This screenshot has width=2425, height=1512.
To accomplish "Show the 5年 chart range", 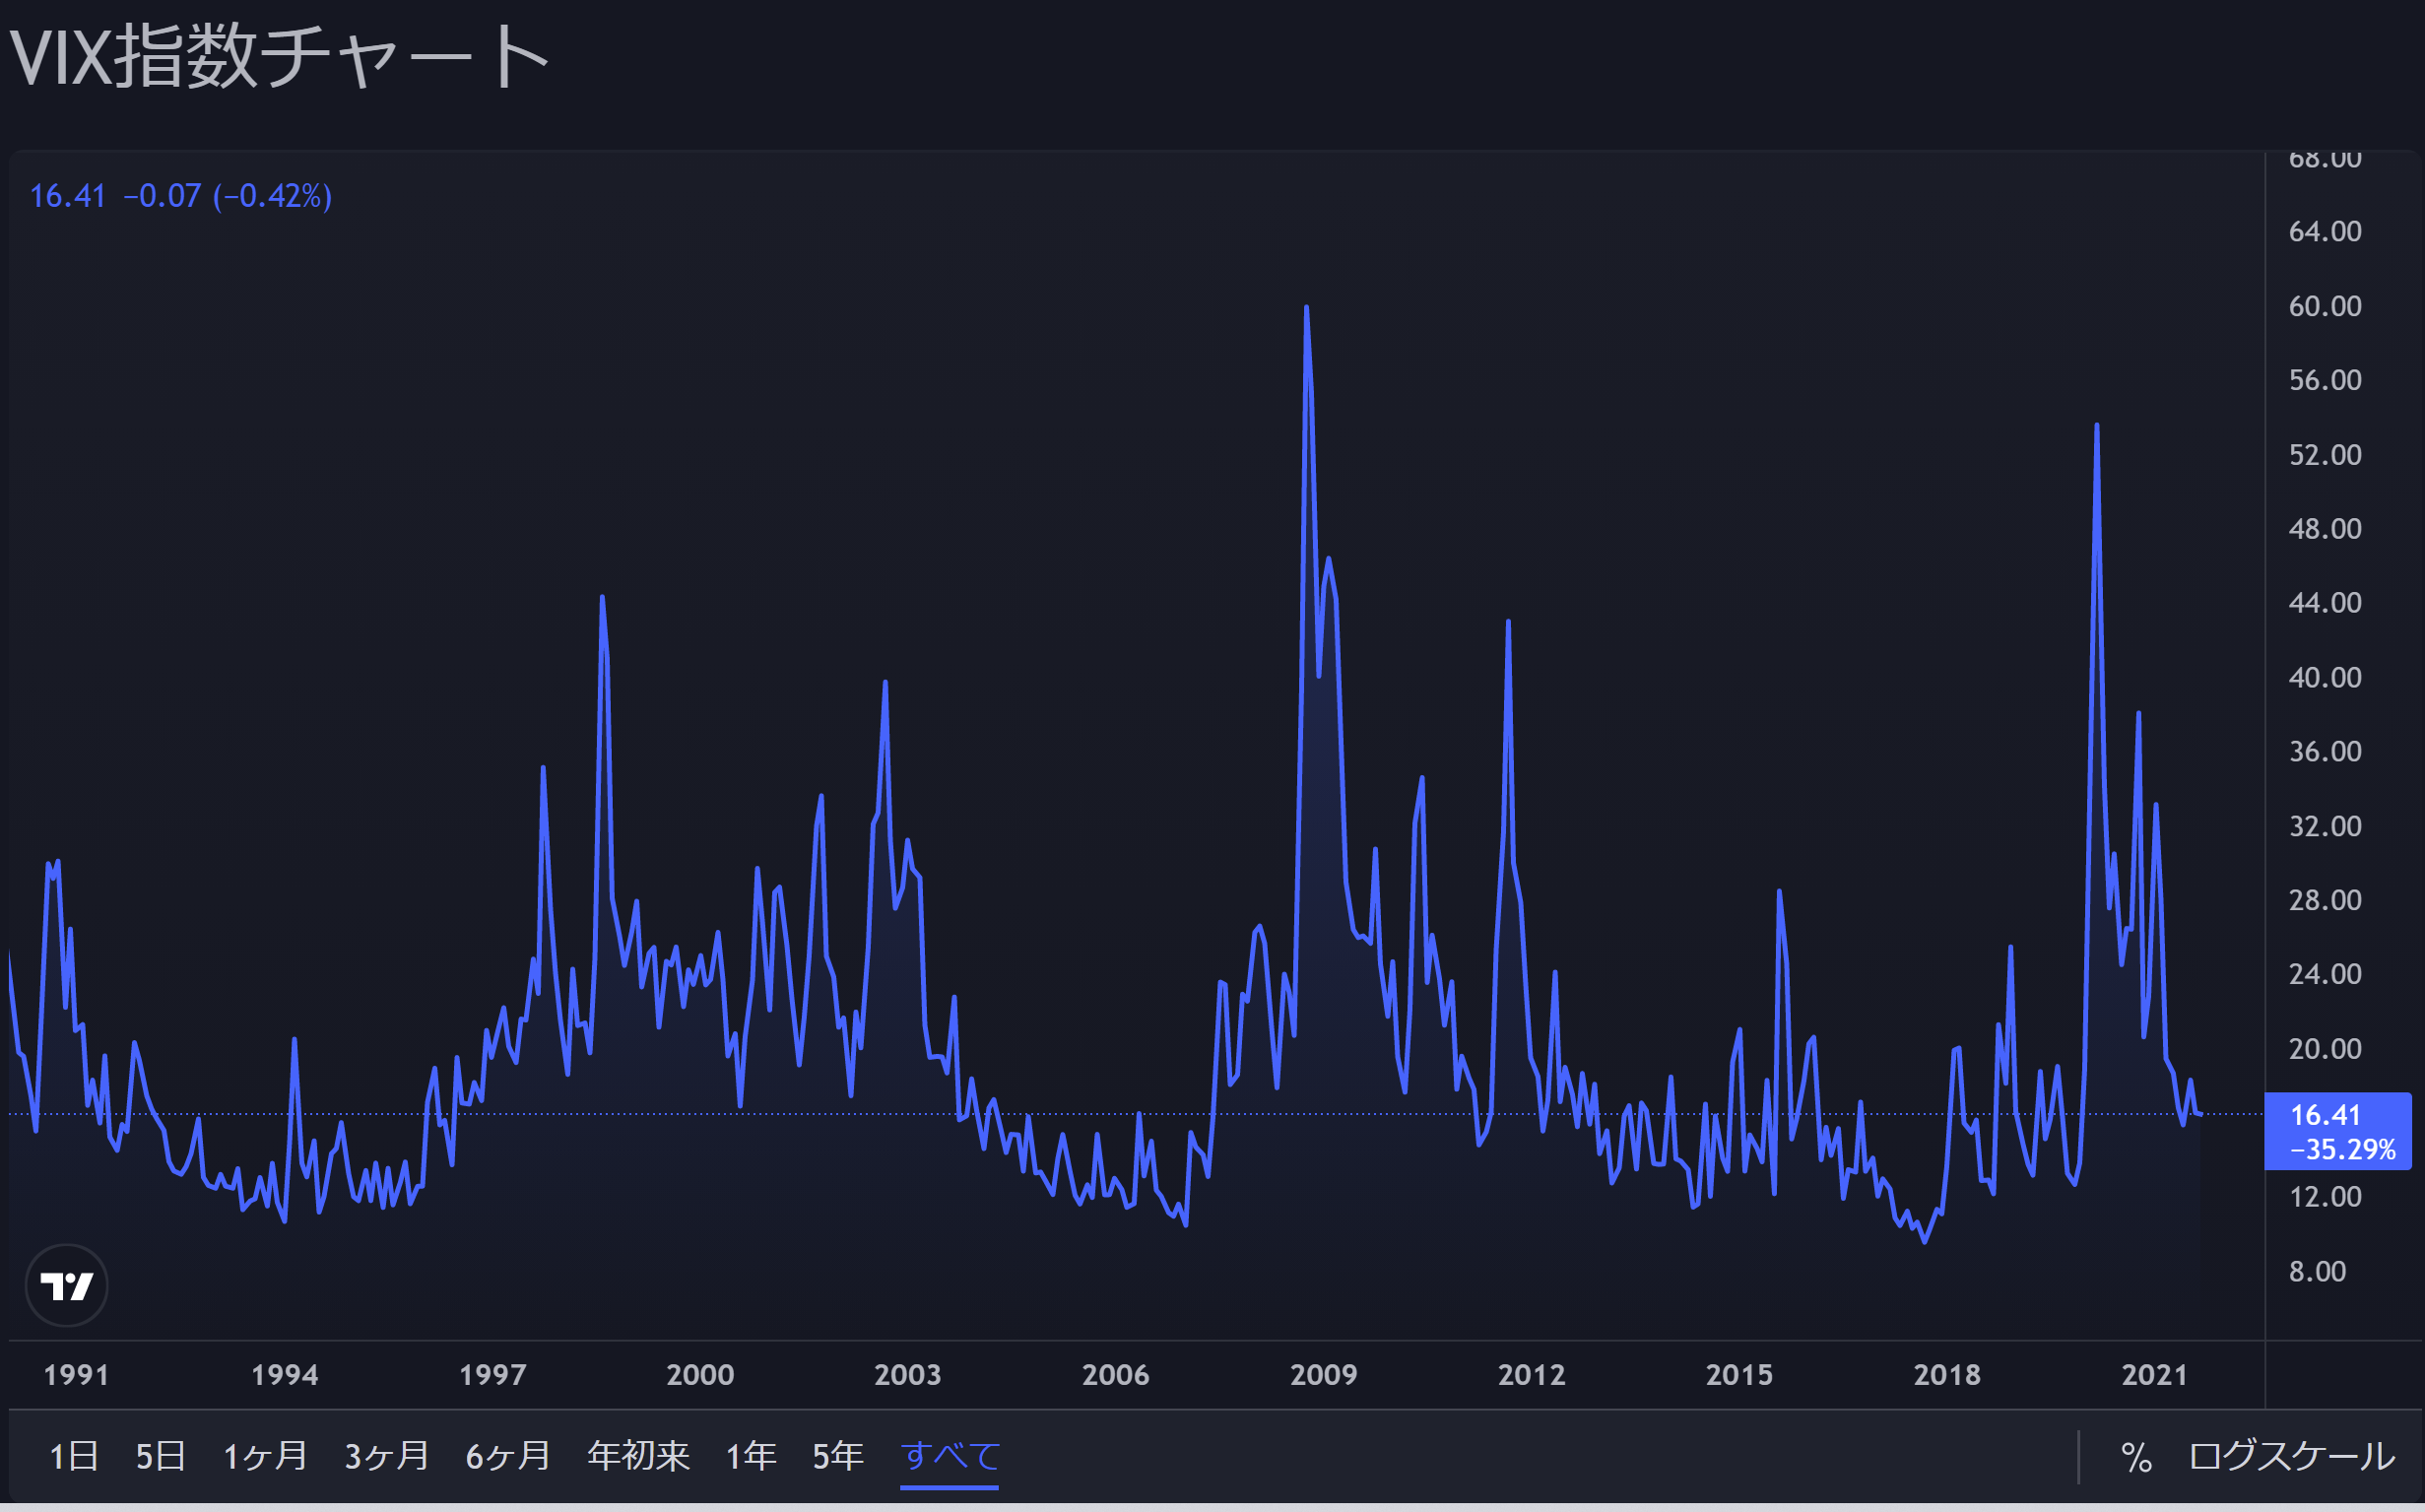I will click(837, 1456).
